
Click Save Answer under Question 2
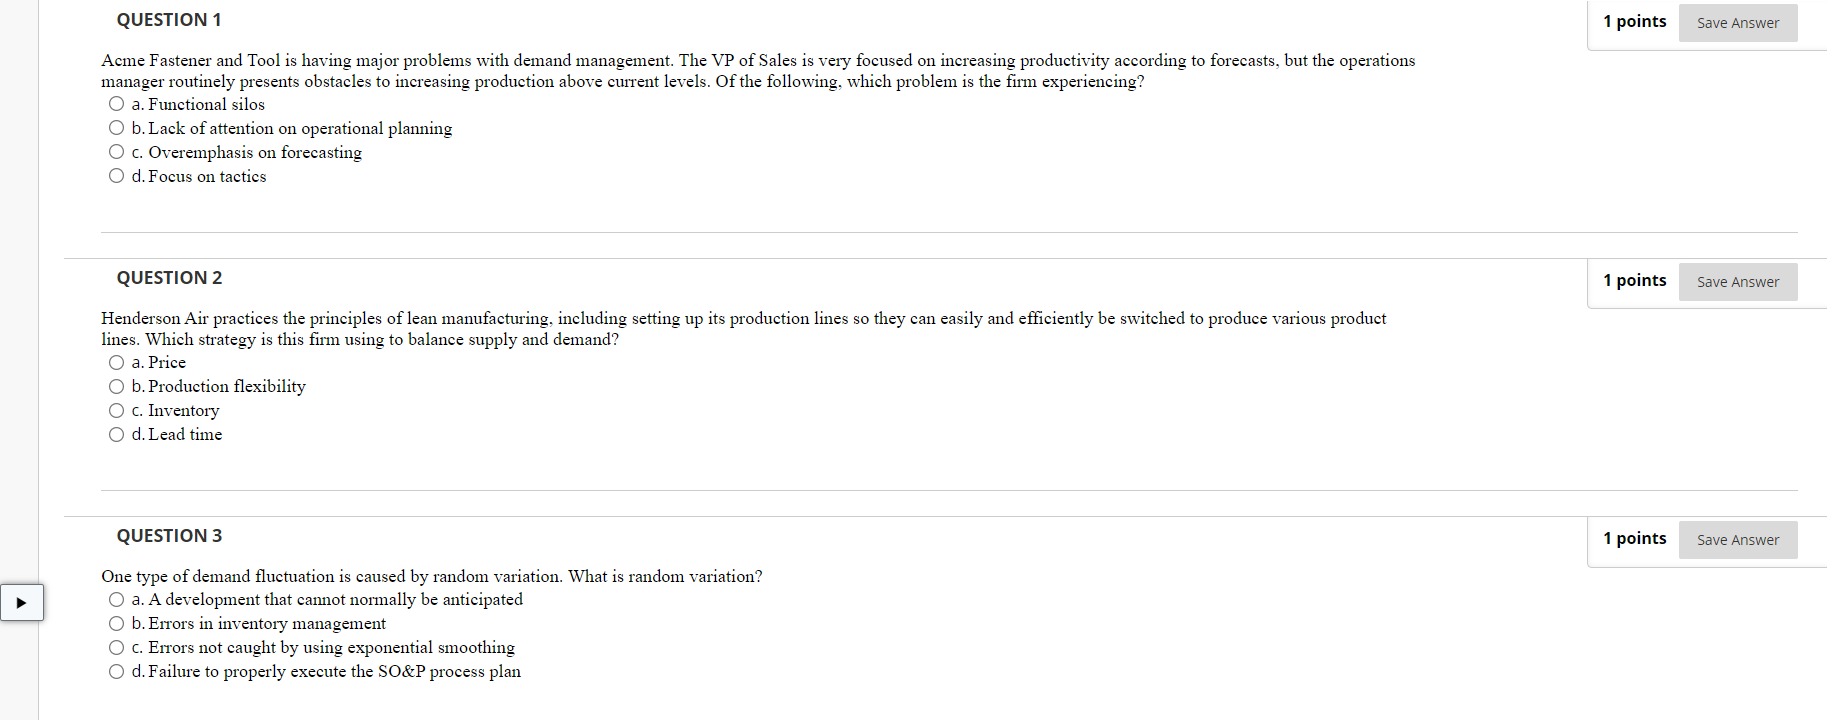[x=1737, y=281]
